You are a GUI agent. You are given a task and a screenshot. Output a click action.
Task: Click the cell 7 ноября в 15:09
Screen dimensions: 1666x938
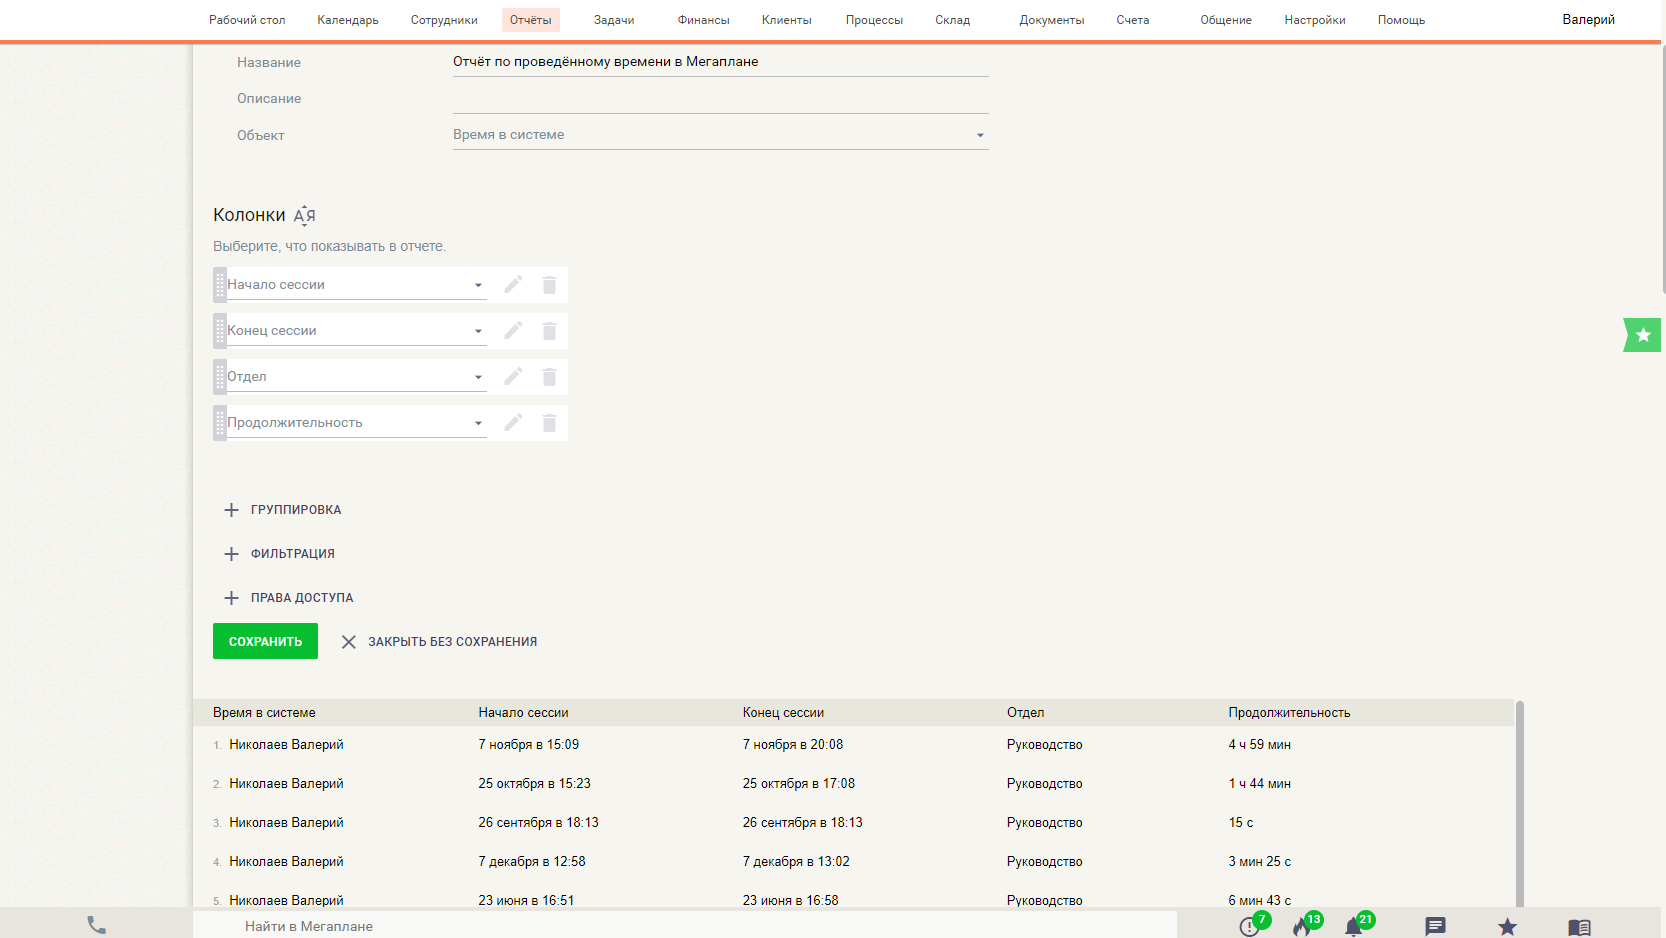click(528, 745)
